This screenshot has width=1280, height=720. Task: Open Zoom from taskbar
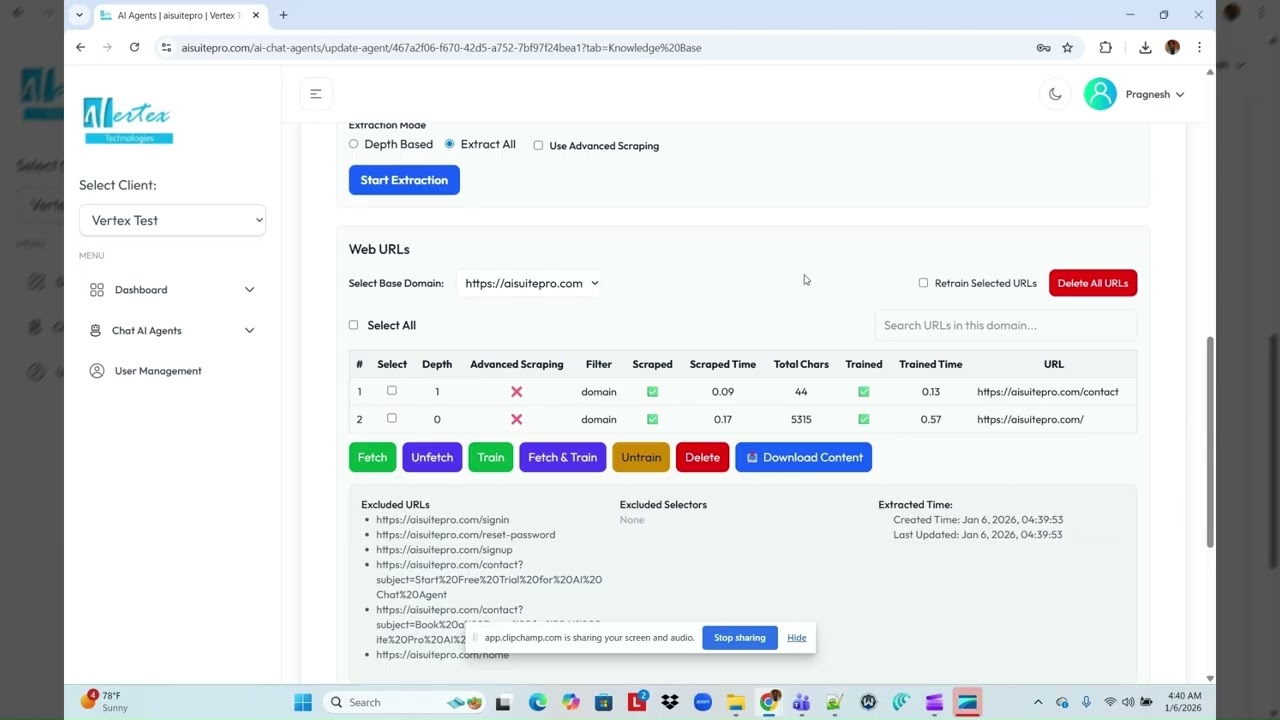coord(702,702)
